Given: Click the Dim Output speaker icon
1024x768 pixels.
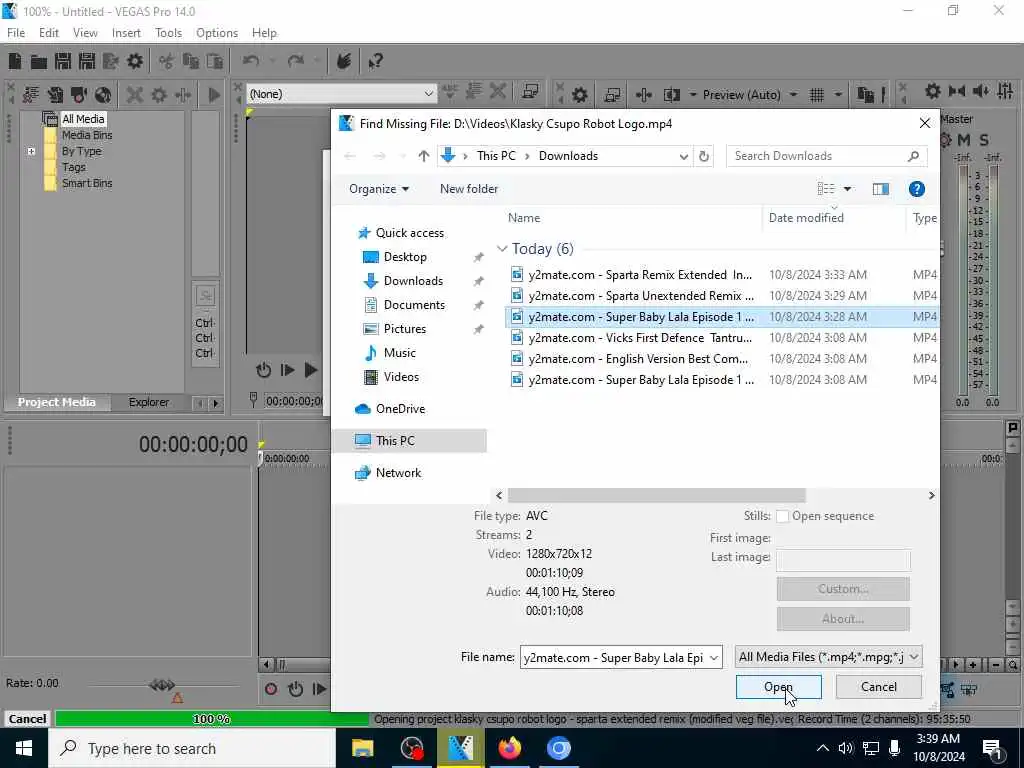Looking at the screenshot, I should click(x=981, y=91).
